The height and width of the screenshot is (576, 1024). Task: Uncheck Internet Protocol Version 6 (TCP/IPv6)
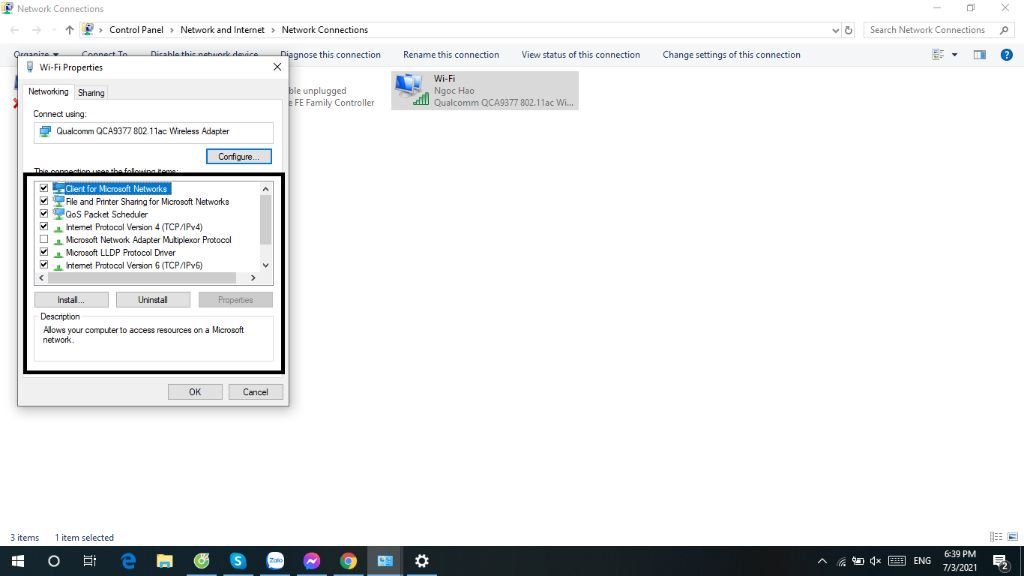44,265
